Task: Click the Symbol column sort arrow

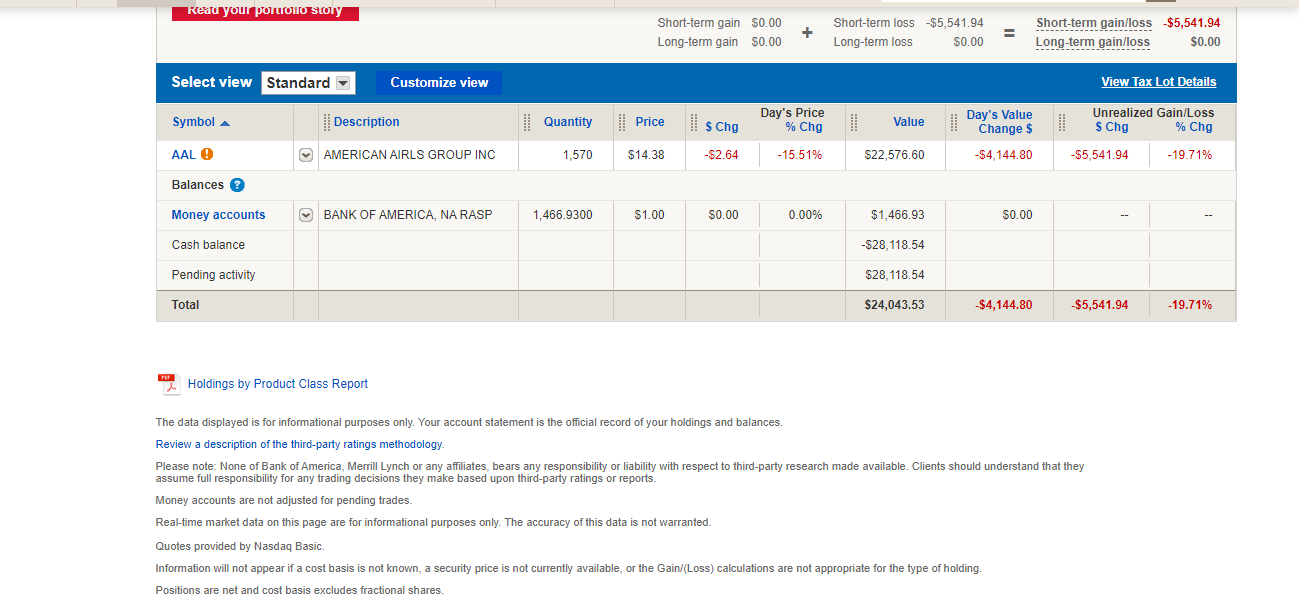Action: point(225,122)
